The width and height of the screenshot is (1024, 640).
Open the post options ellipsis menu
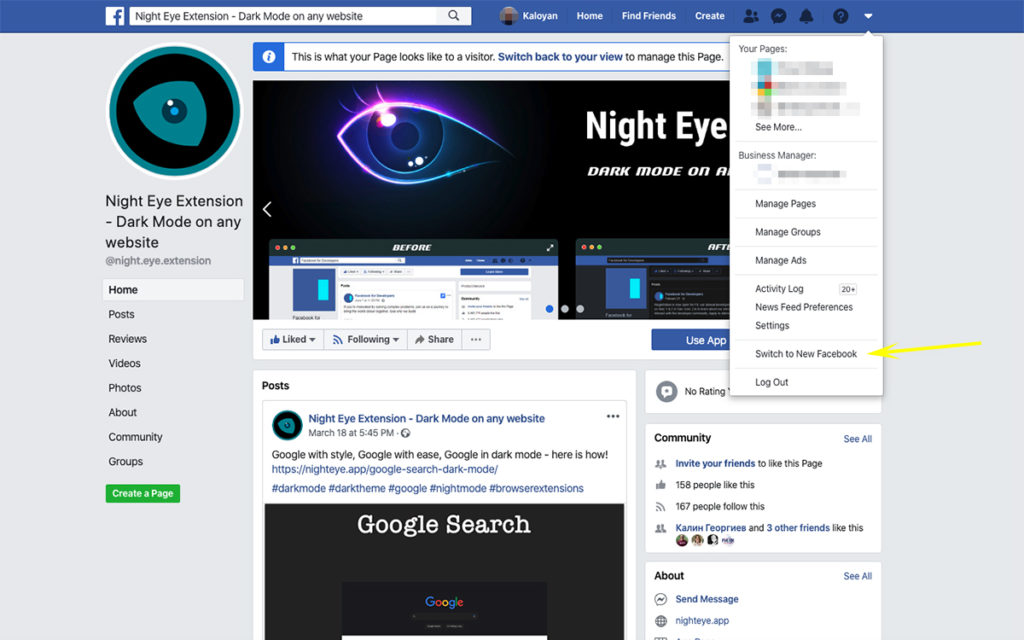pyautogui.click(x=613, y=417)
